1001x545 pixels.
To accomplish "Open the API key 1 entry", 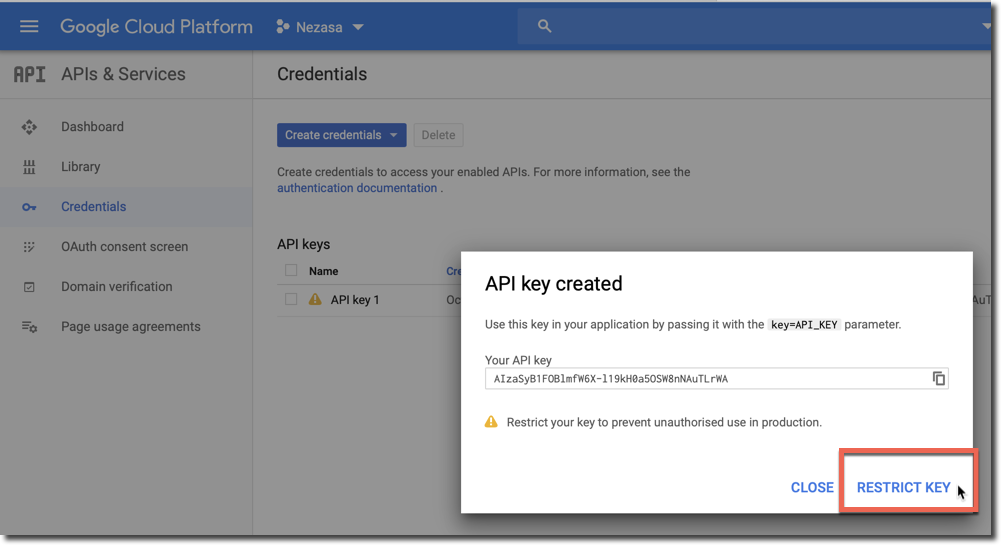I will click(x=355, y=300).
